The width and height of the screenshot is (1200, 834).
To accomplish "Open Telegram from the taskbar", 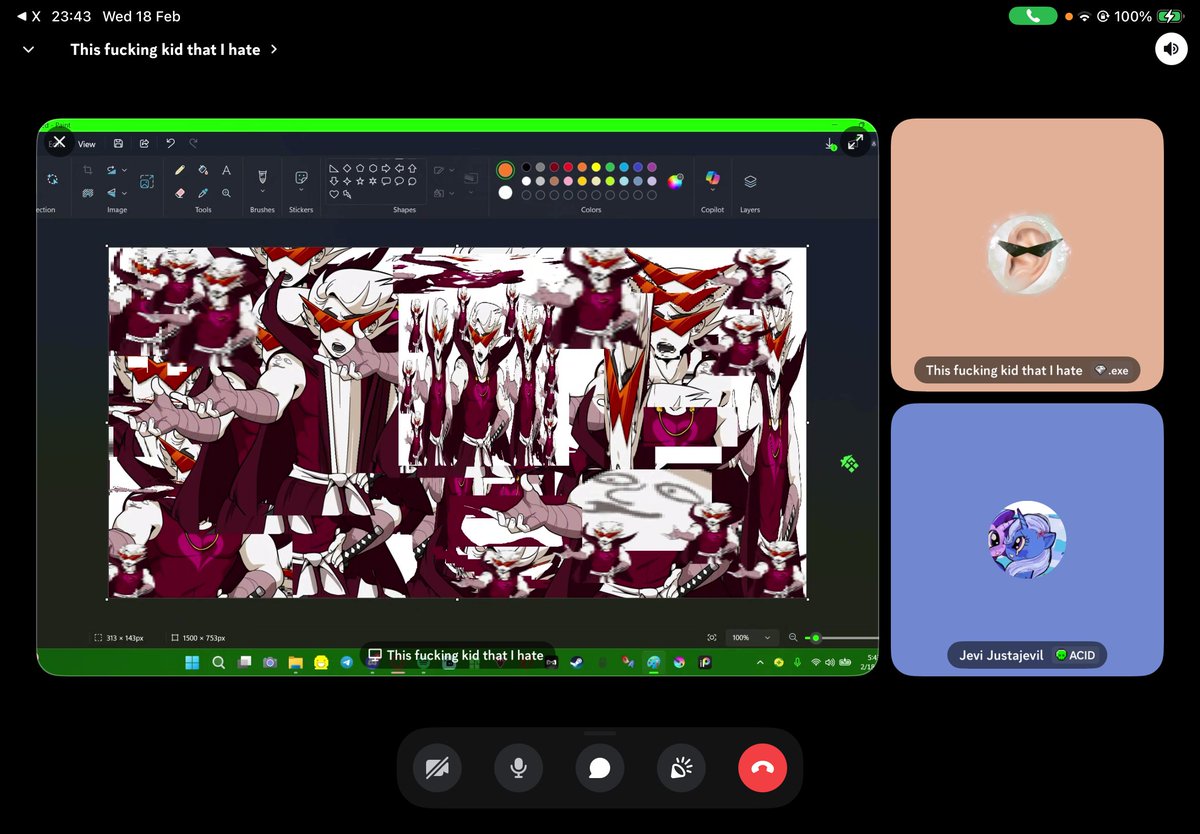I will (346, 662).
